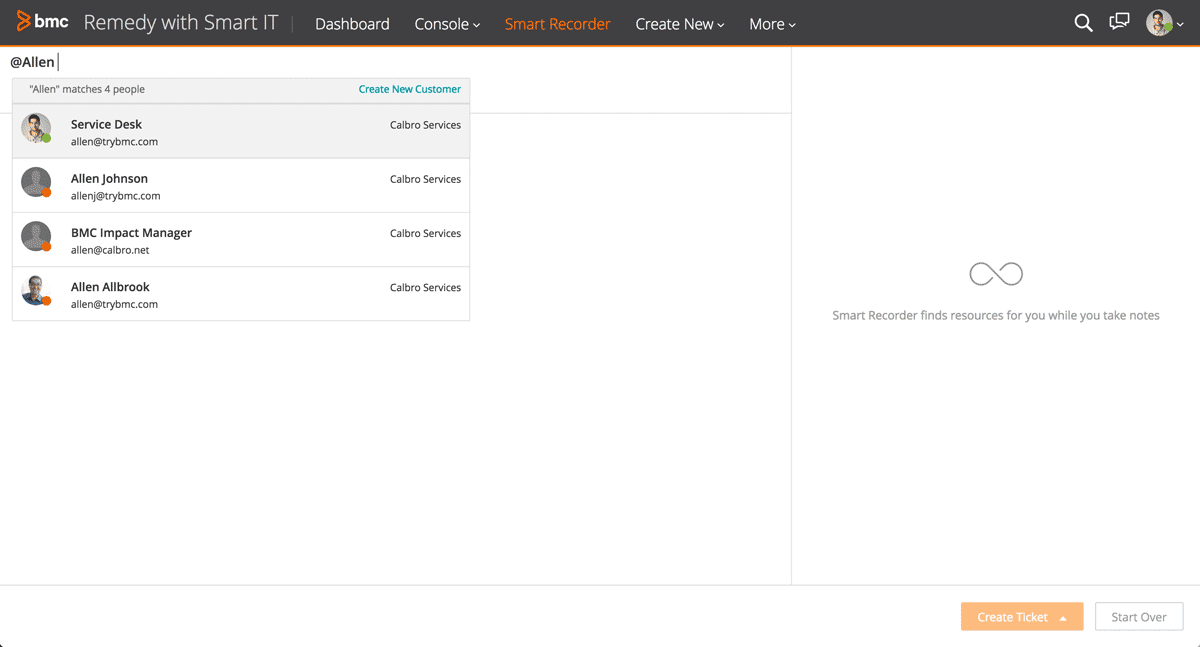Image resolution: width=1200 pixels, height=647 pixels.
Task: Select the Allen Allbrook person result
Action: coord(241,294)
